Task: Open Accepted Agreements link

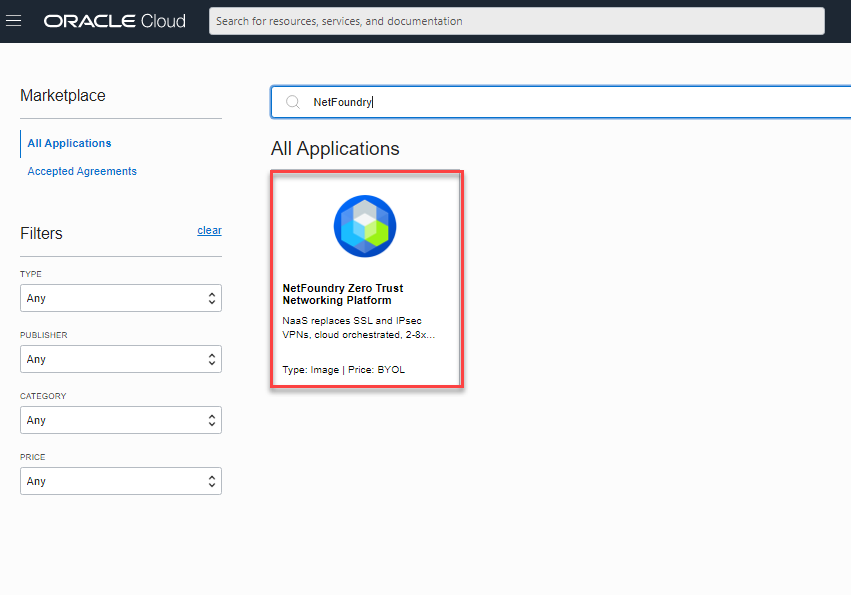Action: click(82, 172)
